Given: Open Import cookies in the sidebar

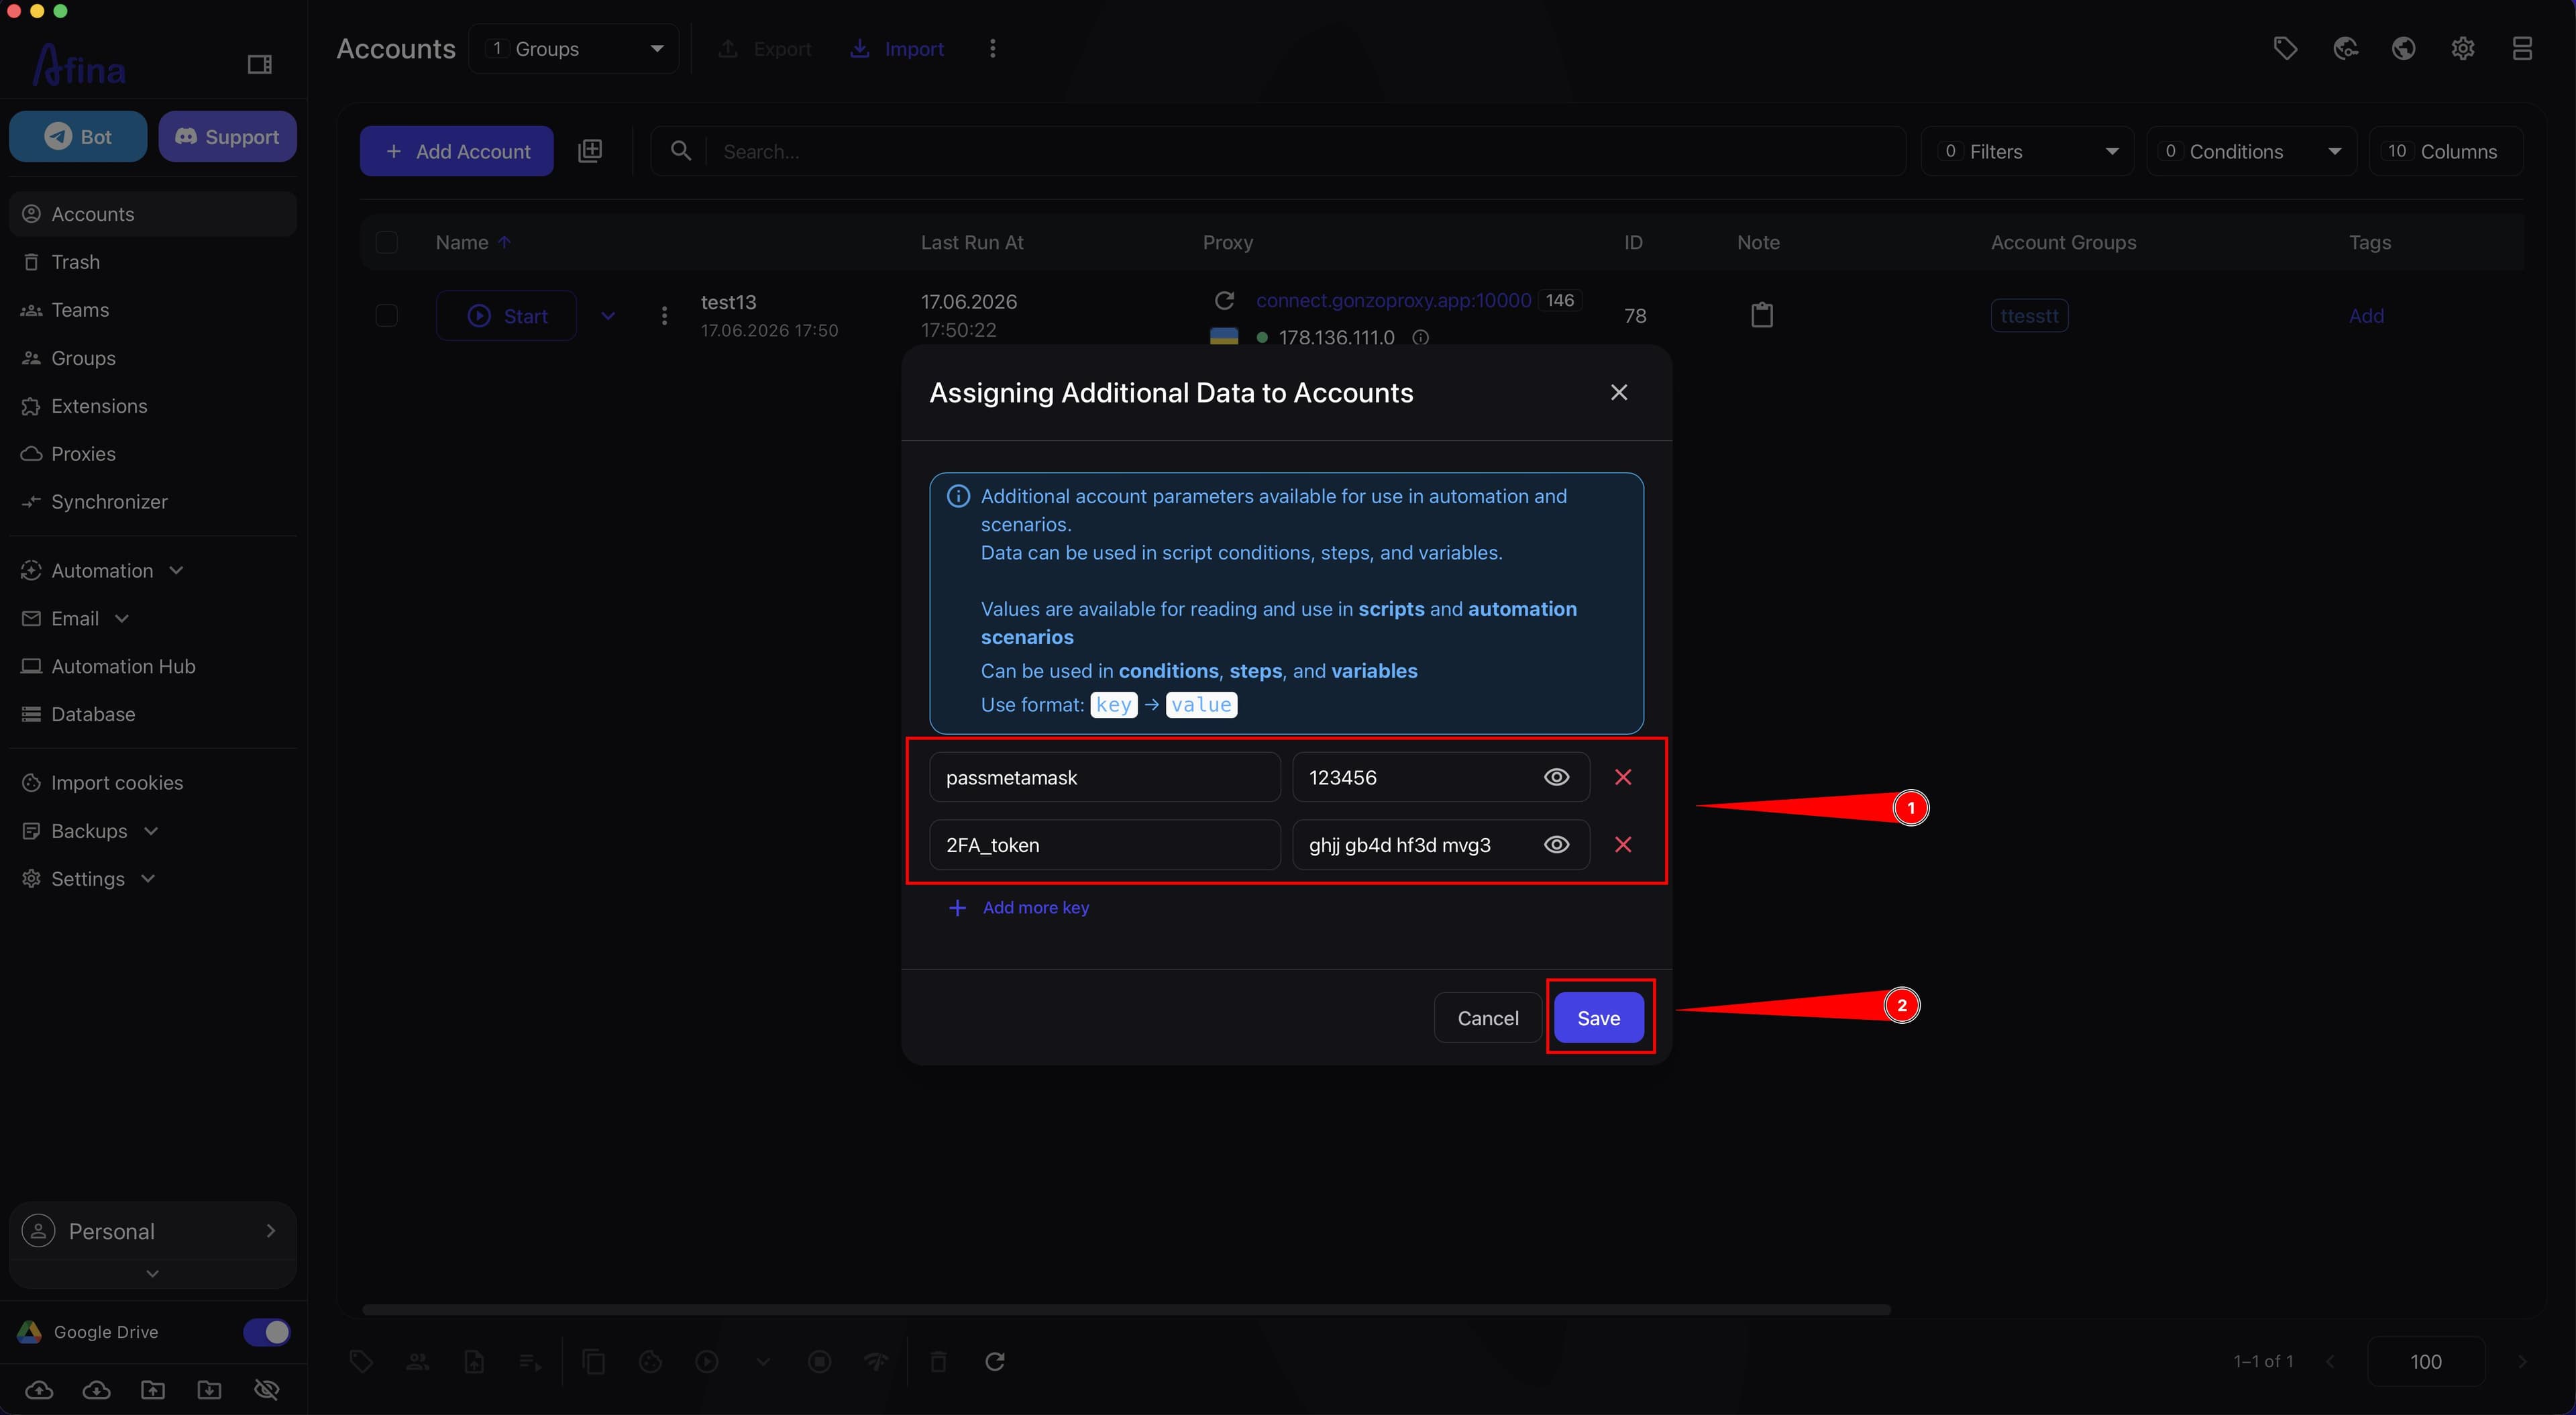Looking at the screenshot, I should [152, 783].
